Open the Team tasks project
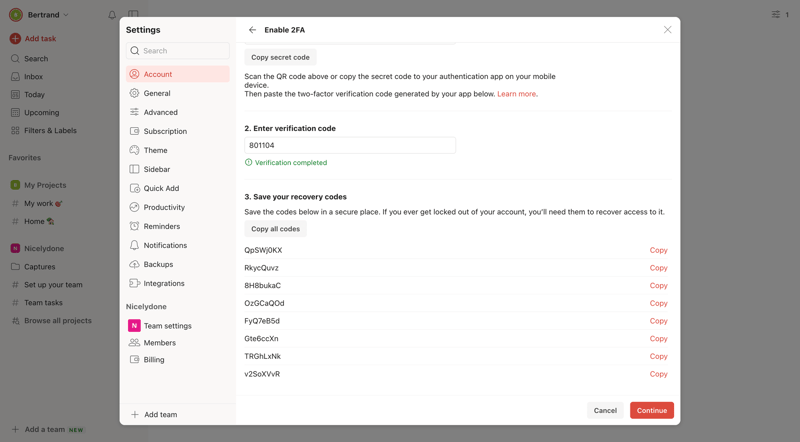The height and width of the screenshot is (442, 800). [x=43, y=303]
